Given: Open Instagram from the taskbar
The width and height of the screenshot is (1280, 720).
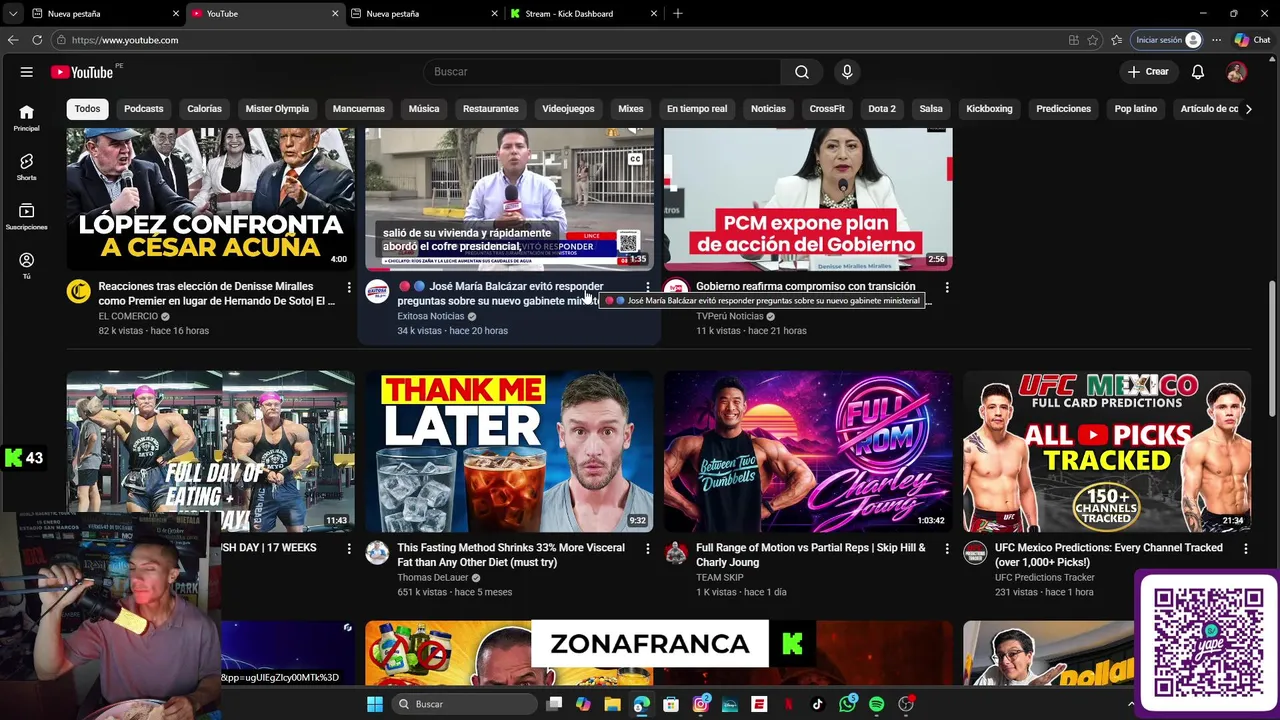Looking at the screenshot, I should tap(701, 704).
